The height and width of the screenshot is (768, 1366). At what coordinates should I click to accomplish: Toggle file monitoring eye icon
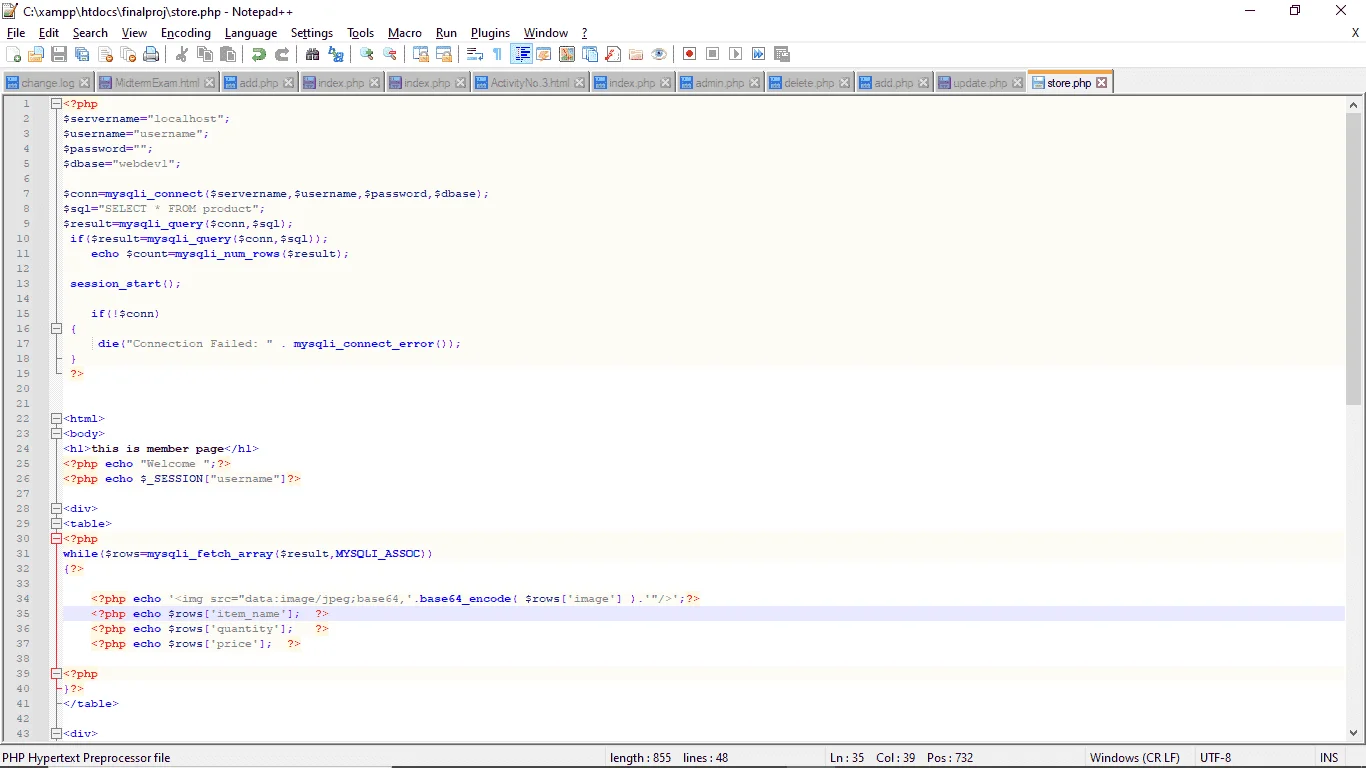(x=659, y=54)
